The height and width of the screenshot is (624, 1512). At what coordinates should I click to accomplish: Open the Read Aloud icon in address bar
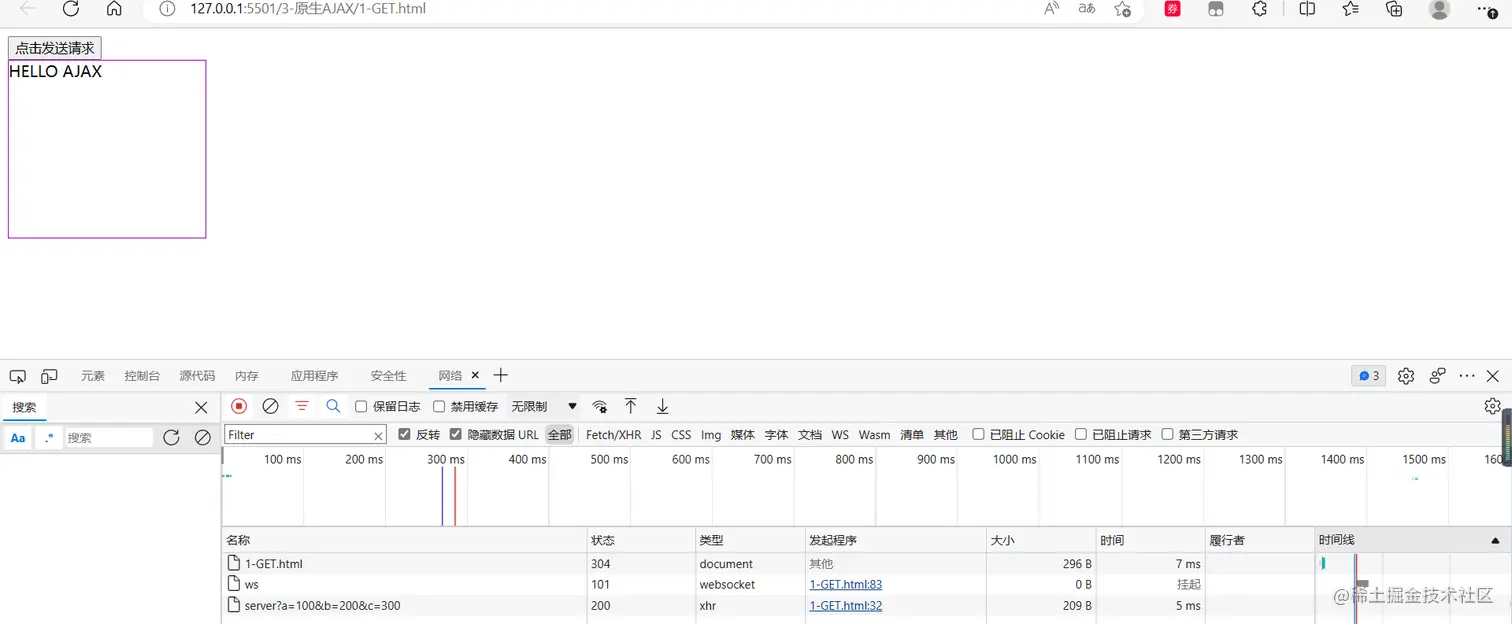(1052, 9)
